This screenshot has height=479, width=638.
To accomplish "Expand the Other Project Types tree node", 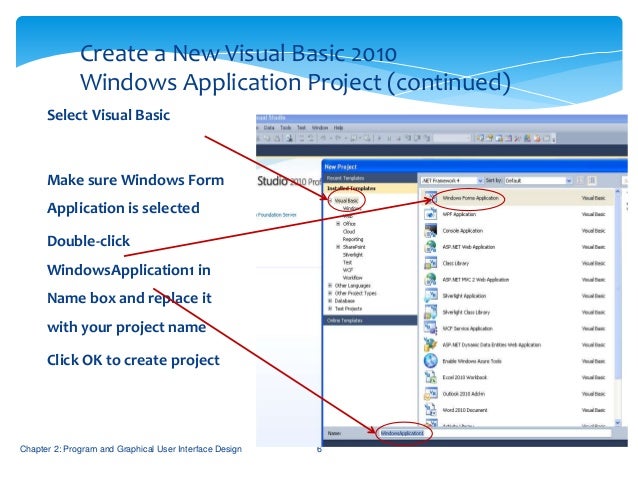I will coord(330,293).
